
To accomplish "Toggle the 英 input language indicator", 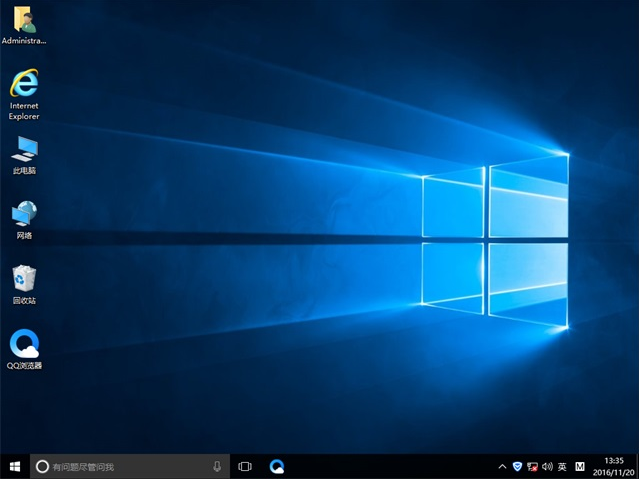I will pos(562,466).
